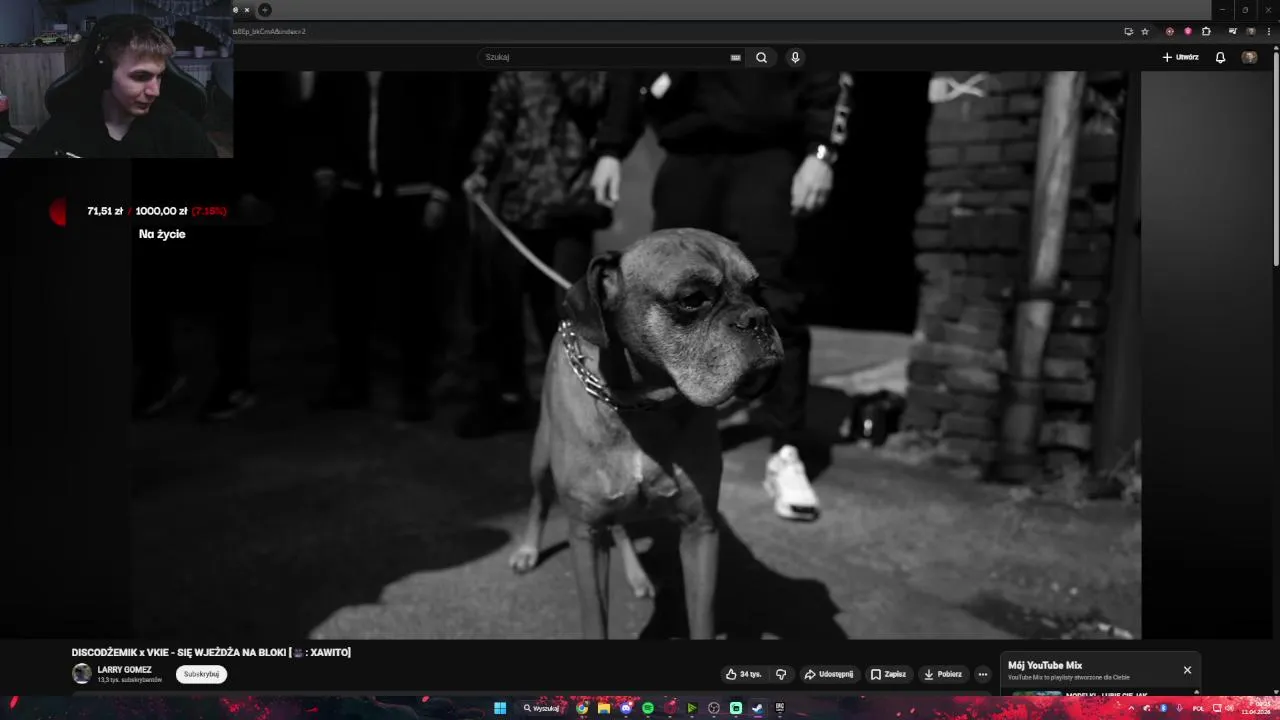The height and width of the screenshot is (720, 1280).
Task: Open the YouTube account avatar menu
Action: [x=1249, y=57]
